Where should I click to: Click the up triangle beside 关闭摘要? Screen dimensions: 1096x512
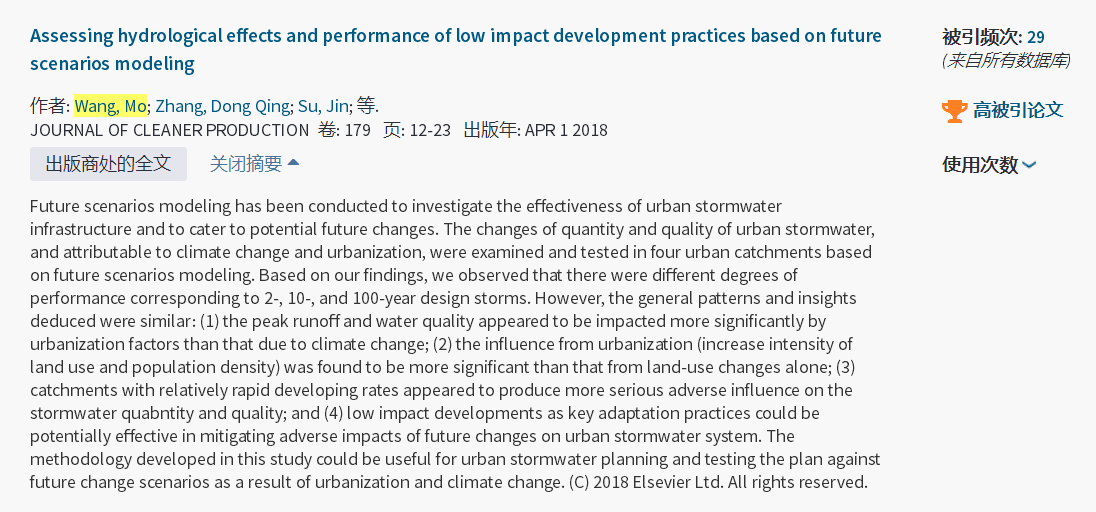(293, 163)
